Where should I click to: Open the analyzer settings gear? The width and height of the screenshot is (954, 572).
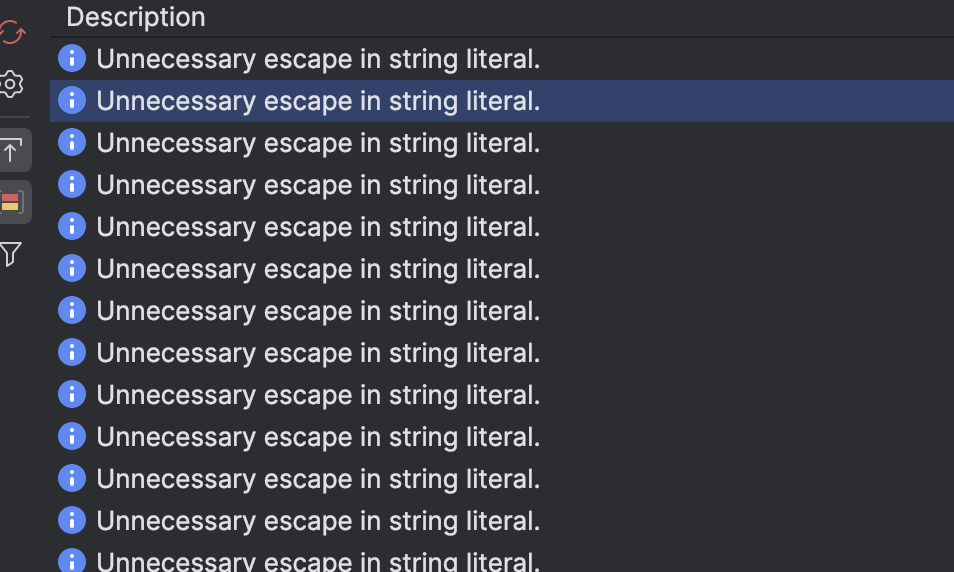[11, 84]
